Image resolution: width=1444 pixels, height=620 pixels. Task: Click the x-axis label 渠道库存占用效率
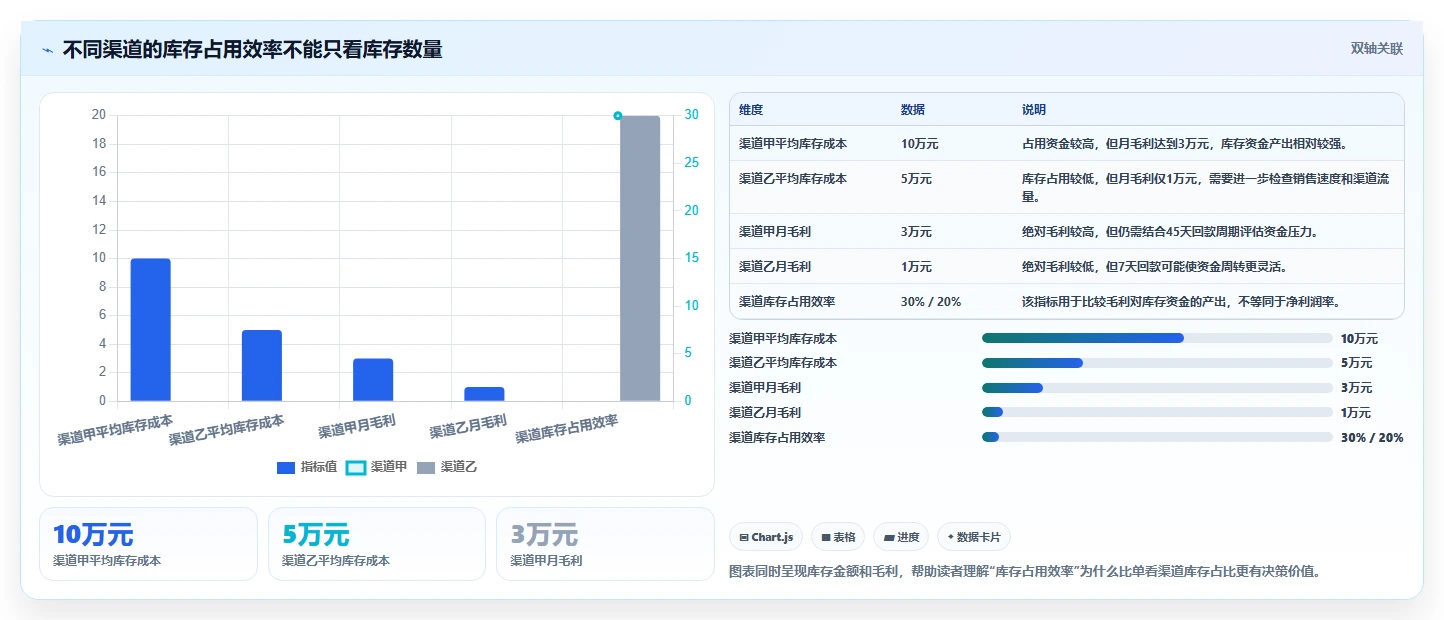567,429
